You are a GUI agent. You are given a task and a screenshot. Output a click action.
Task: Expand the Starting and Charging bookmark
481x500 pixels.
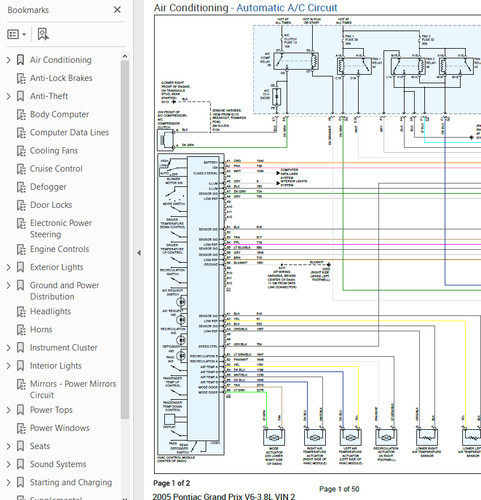tap(8, 483)
